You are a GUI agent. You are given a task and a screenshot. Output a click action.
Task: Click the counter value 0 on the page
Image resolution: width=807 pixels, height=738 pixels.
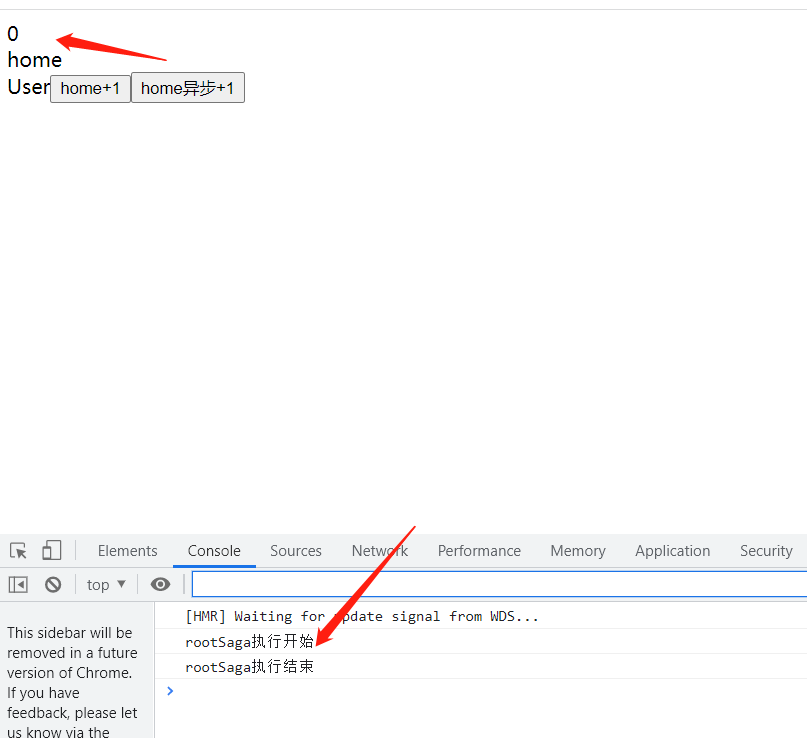(x=13, y=34)
